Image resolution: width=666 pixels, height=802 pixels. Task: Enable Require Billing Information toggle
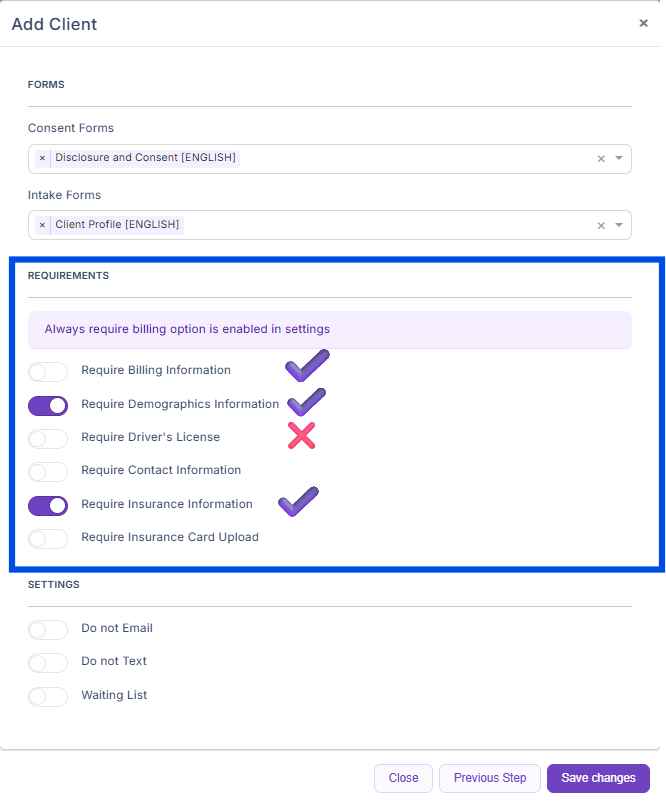[x=48, y=372]
